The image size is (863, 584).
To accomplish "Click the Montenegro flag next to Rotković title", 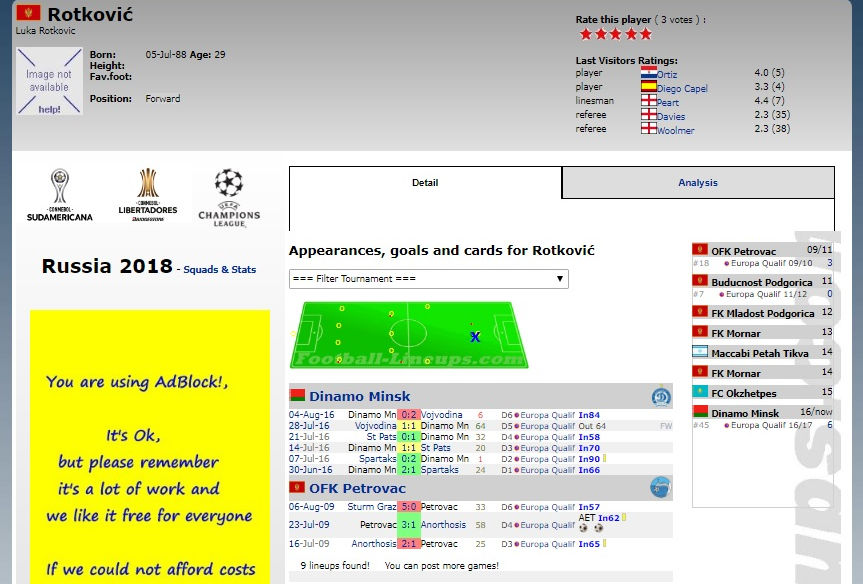I will tap(28, 13).
